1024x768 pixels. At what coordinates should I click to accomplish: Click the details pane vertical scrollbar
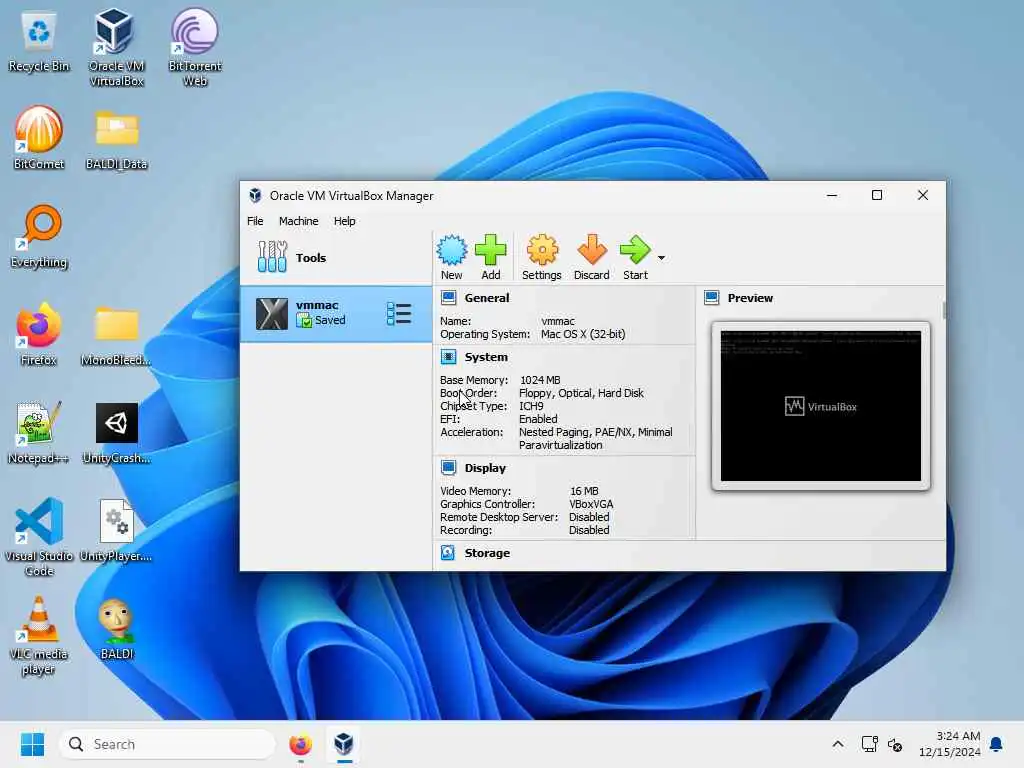[944, 311]
